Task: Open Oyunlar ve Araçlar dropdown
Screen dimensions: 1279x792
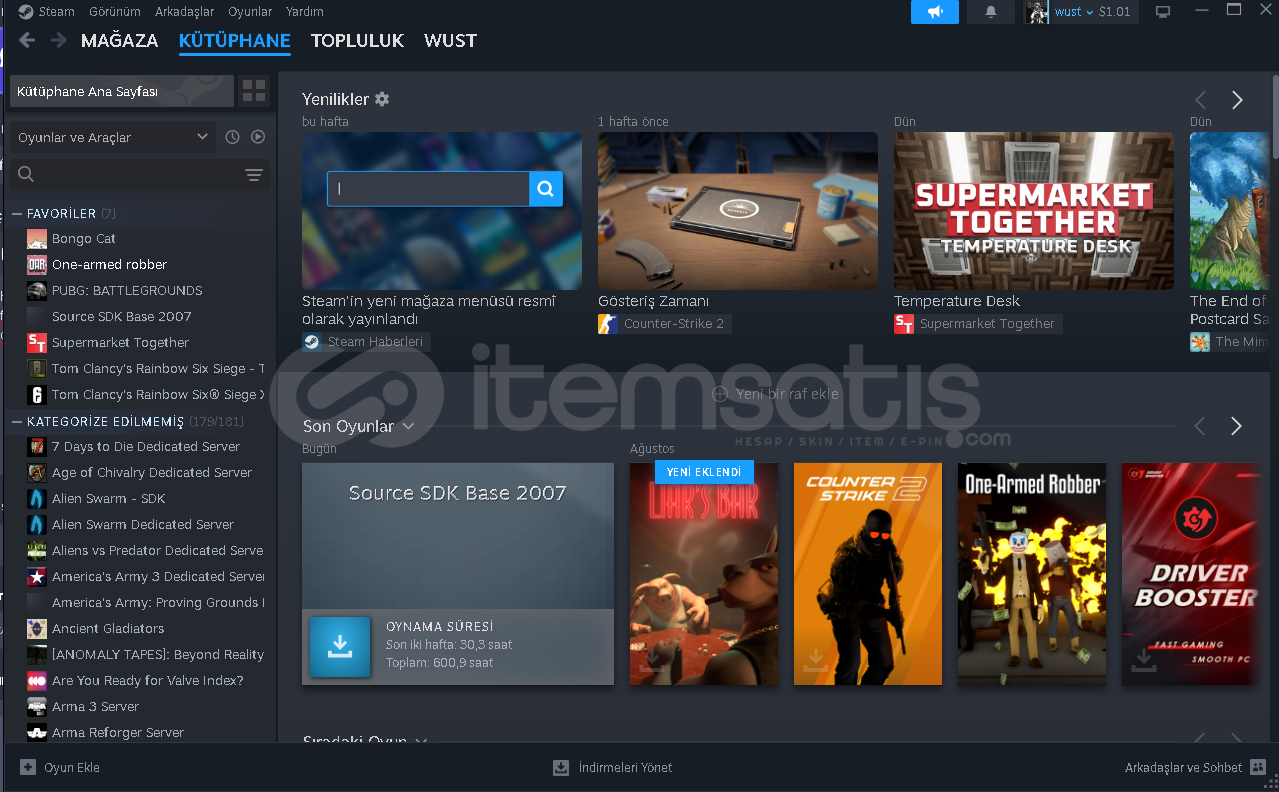Action: [113, 137]
